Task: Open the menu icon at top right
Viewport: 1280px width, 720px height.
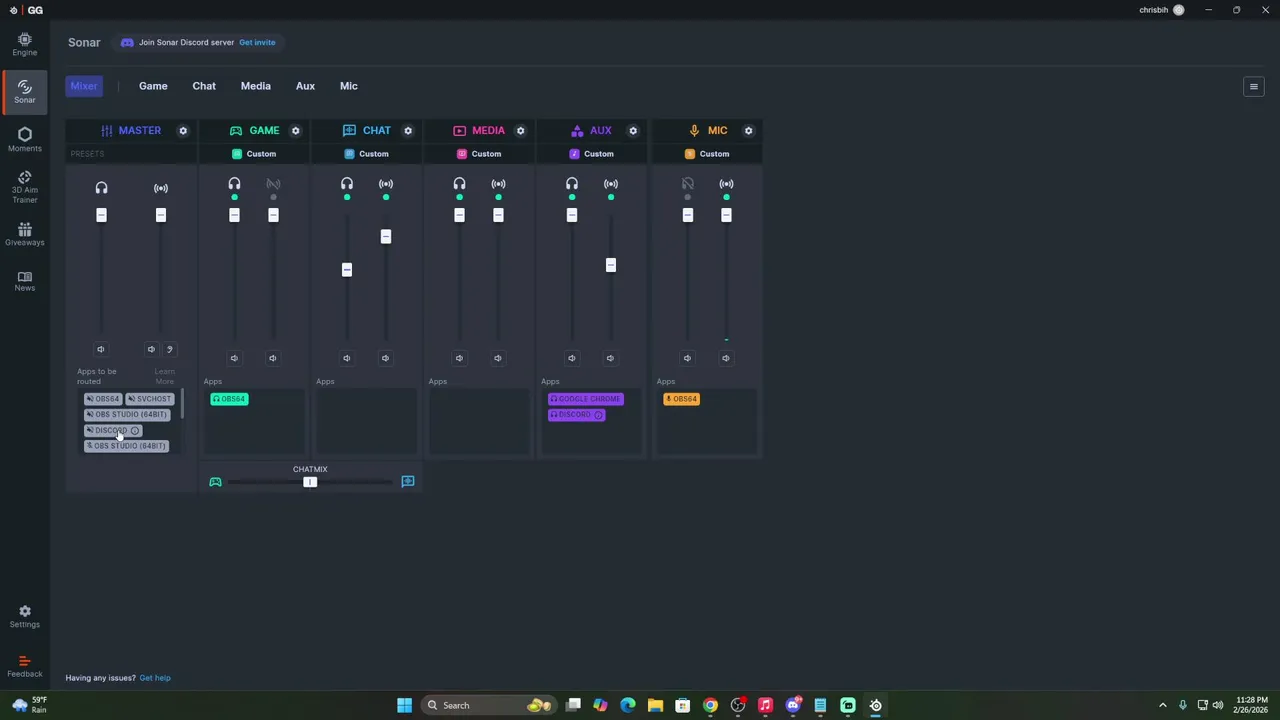Action: pyautogui.click(x=1253, y=87)
